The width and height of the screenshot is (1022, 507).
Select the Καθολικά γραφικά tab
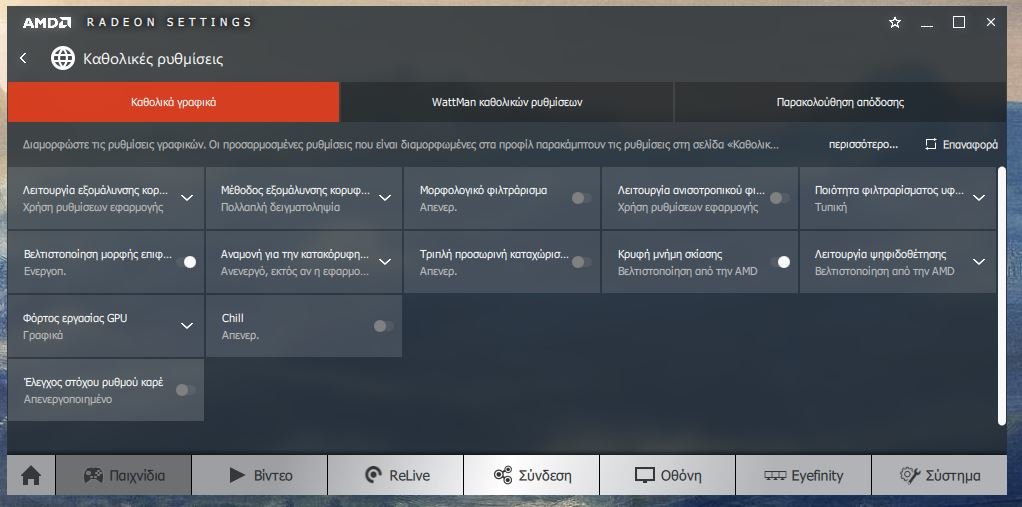coord(173,102)
